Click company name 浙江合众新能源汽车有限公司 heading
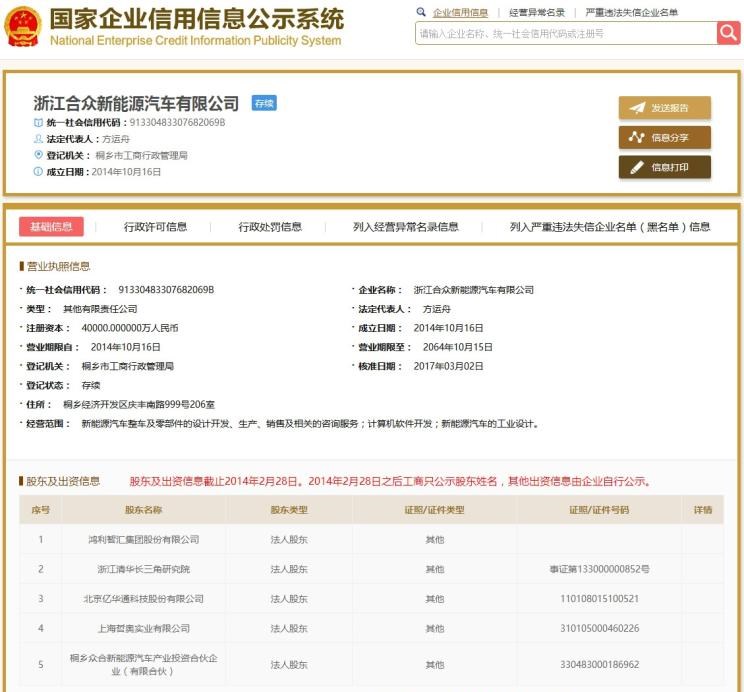Image resolution: width=744 pixels, height=692 pixels. tap(136, 103)
